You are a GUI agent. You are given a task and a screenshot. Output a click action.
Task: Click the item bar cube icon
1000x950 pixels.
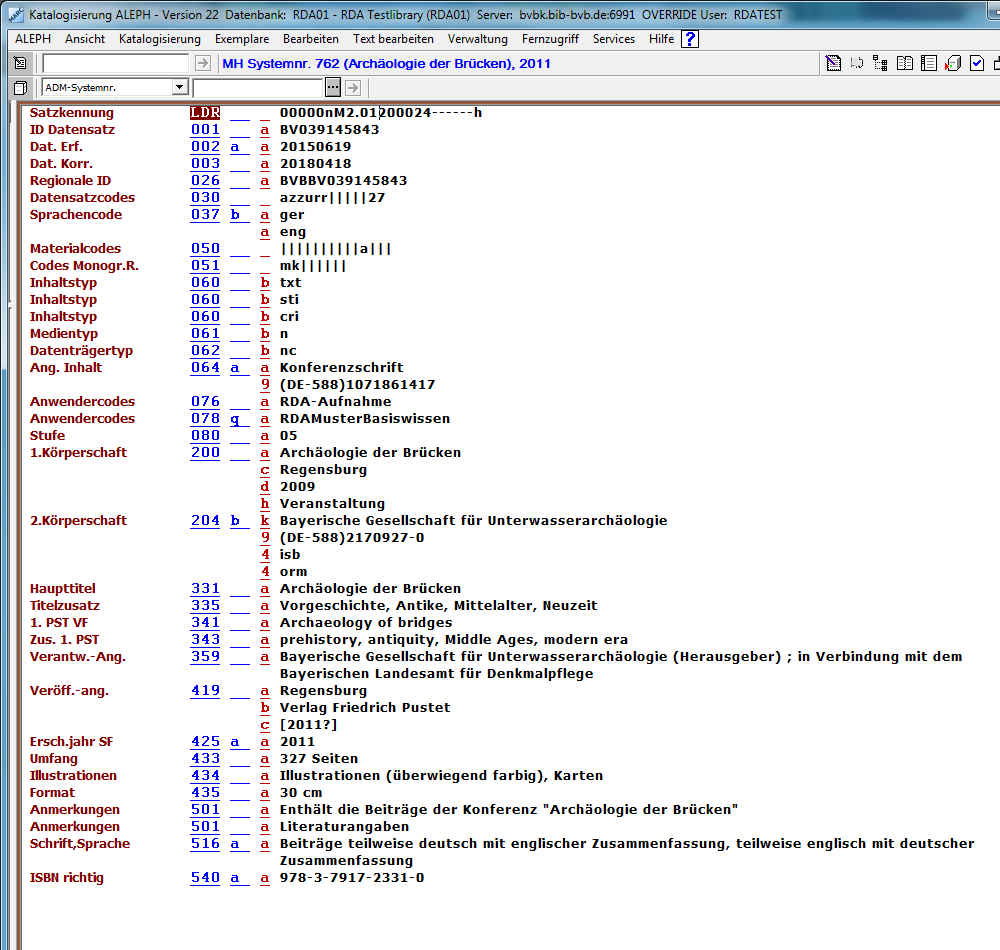pos(20,88)
